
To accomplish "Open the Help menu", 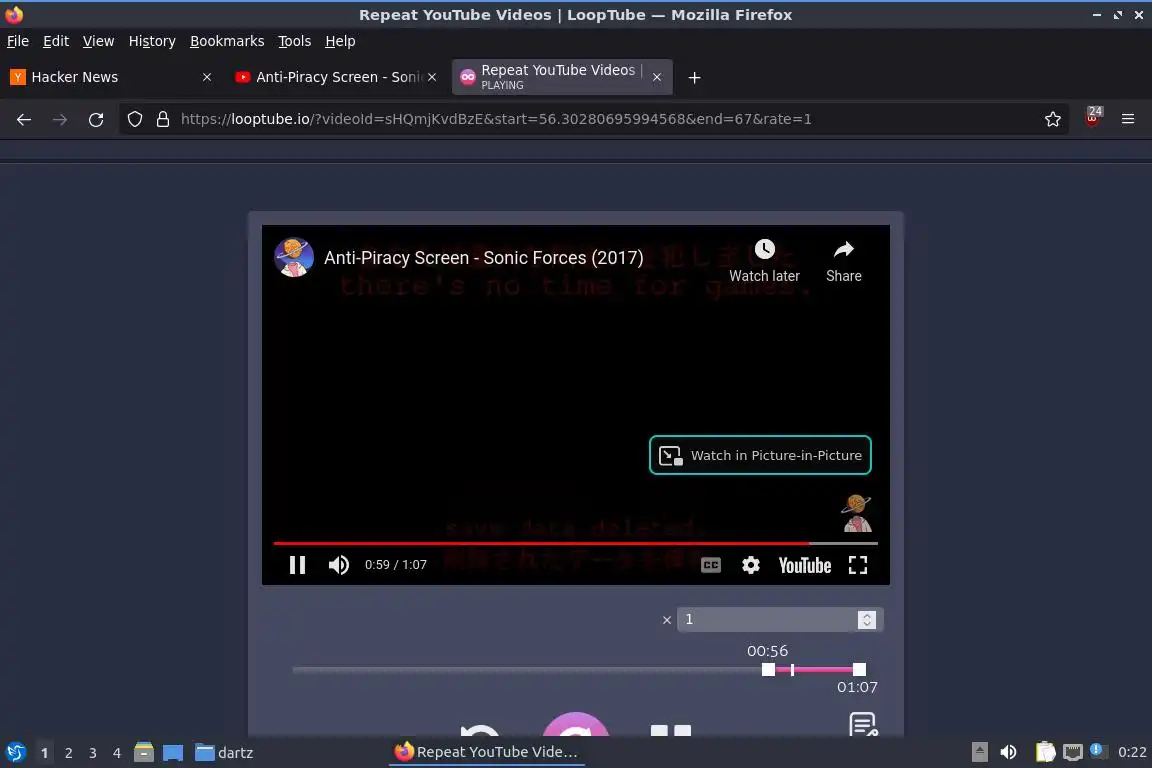I will (340, 41).
